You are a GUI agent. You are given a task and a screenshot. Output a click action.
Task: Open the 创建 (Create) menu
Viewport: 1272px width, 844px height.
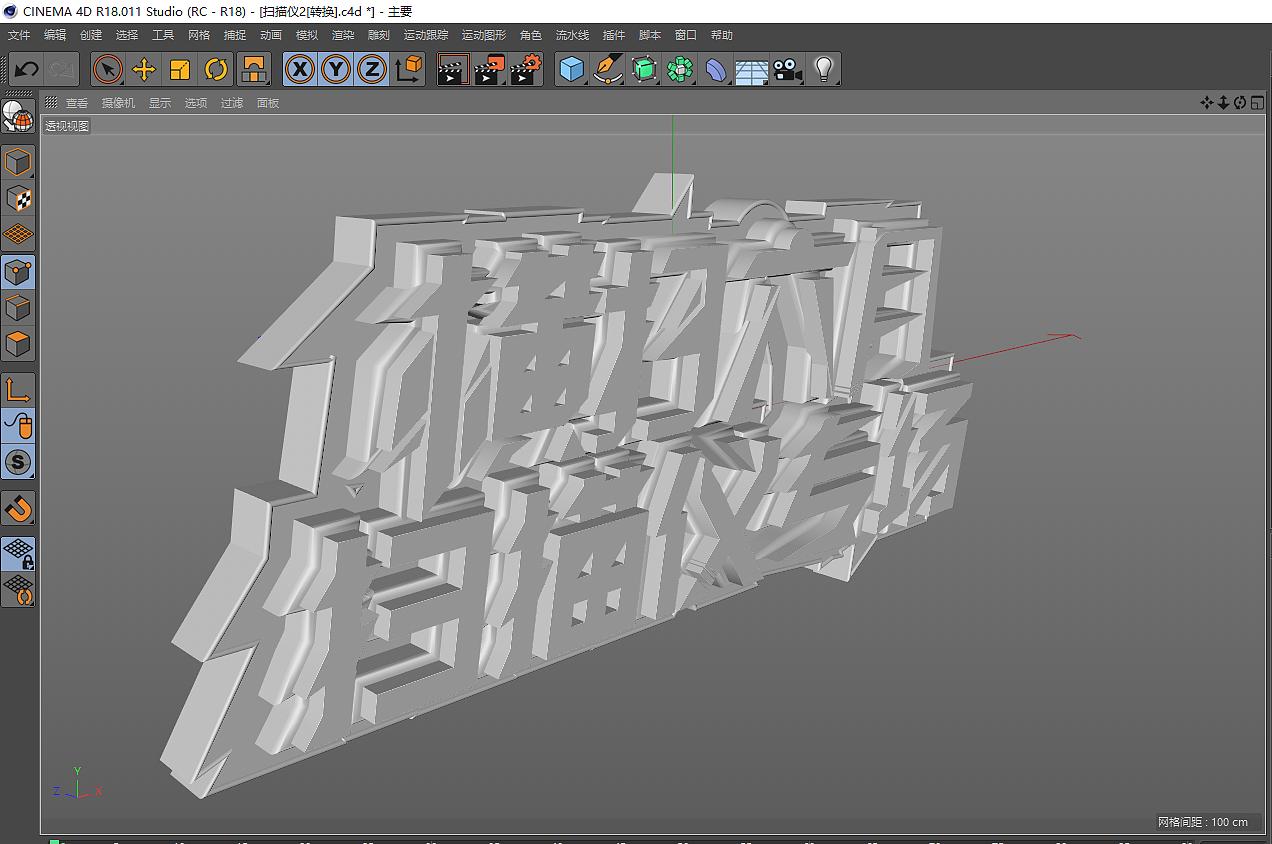coord(91,35)
